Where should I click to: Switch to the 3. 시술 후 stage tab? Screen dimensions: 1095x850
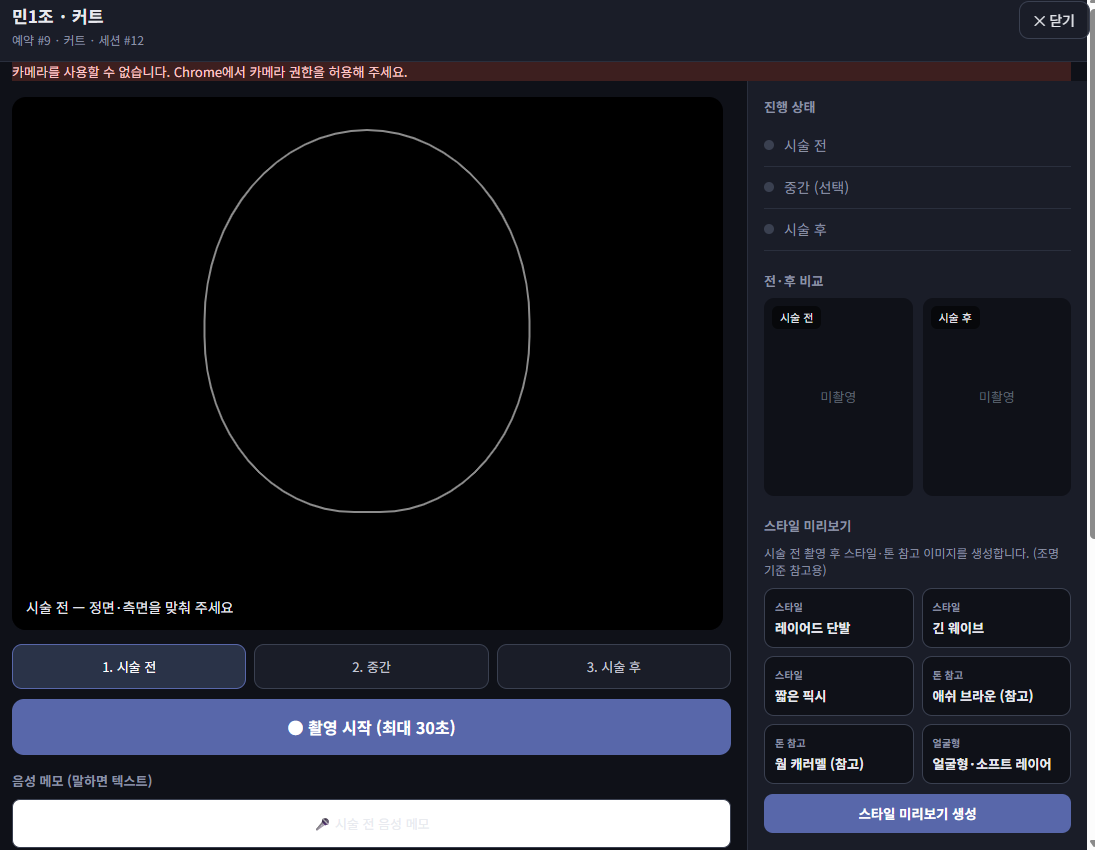pos(613,666)
